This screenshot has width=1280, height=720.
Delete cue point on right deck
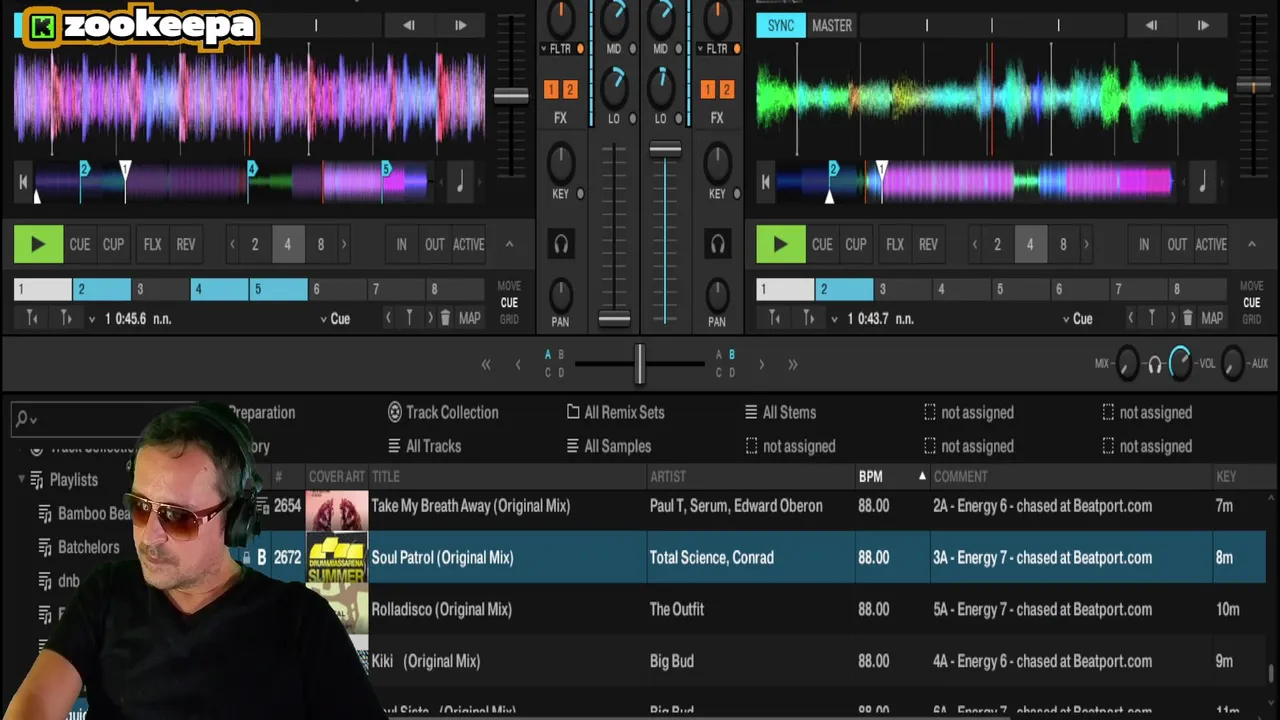1188,318
